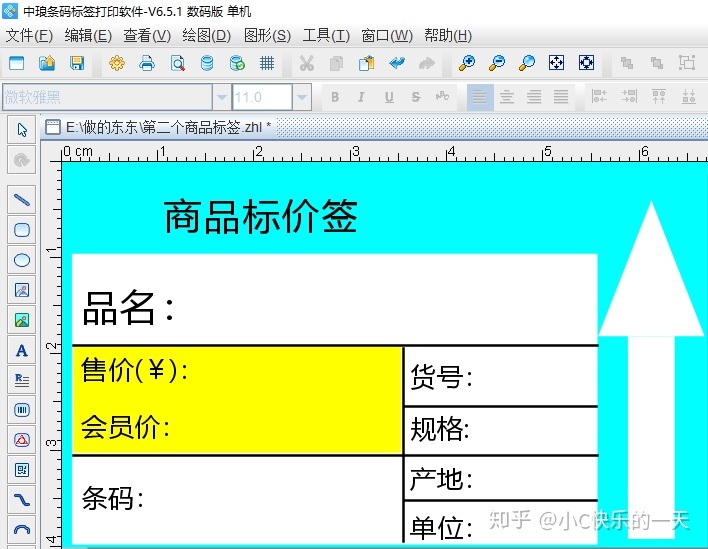708x549 pixels.
Task: Select the 货号: label text
Action: (441, 377)
